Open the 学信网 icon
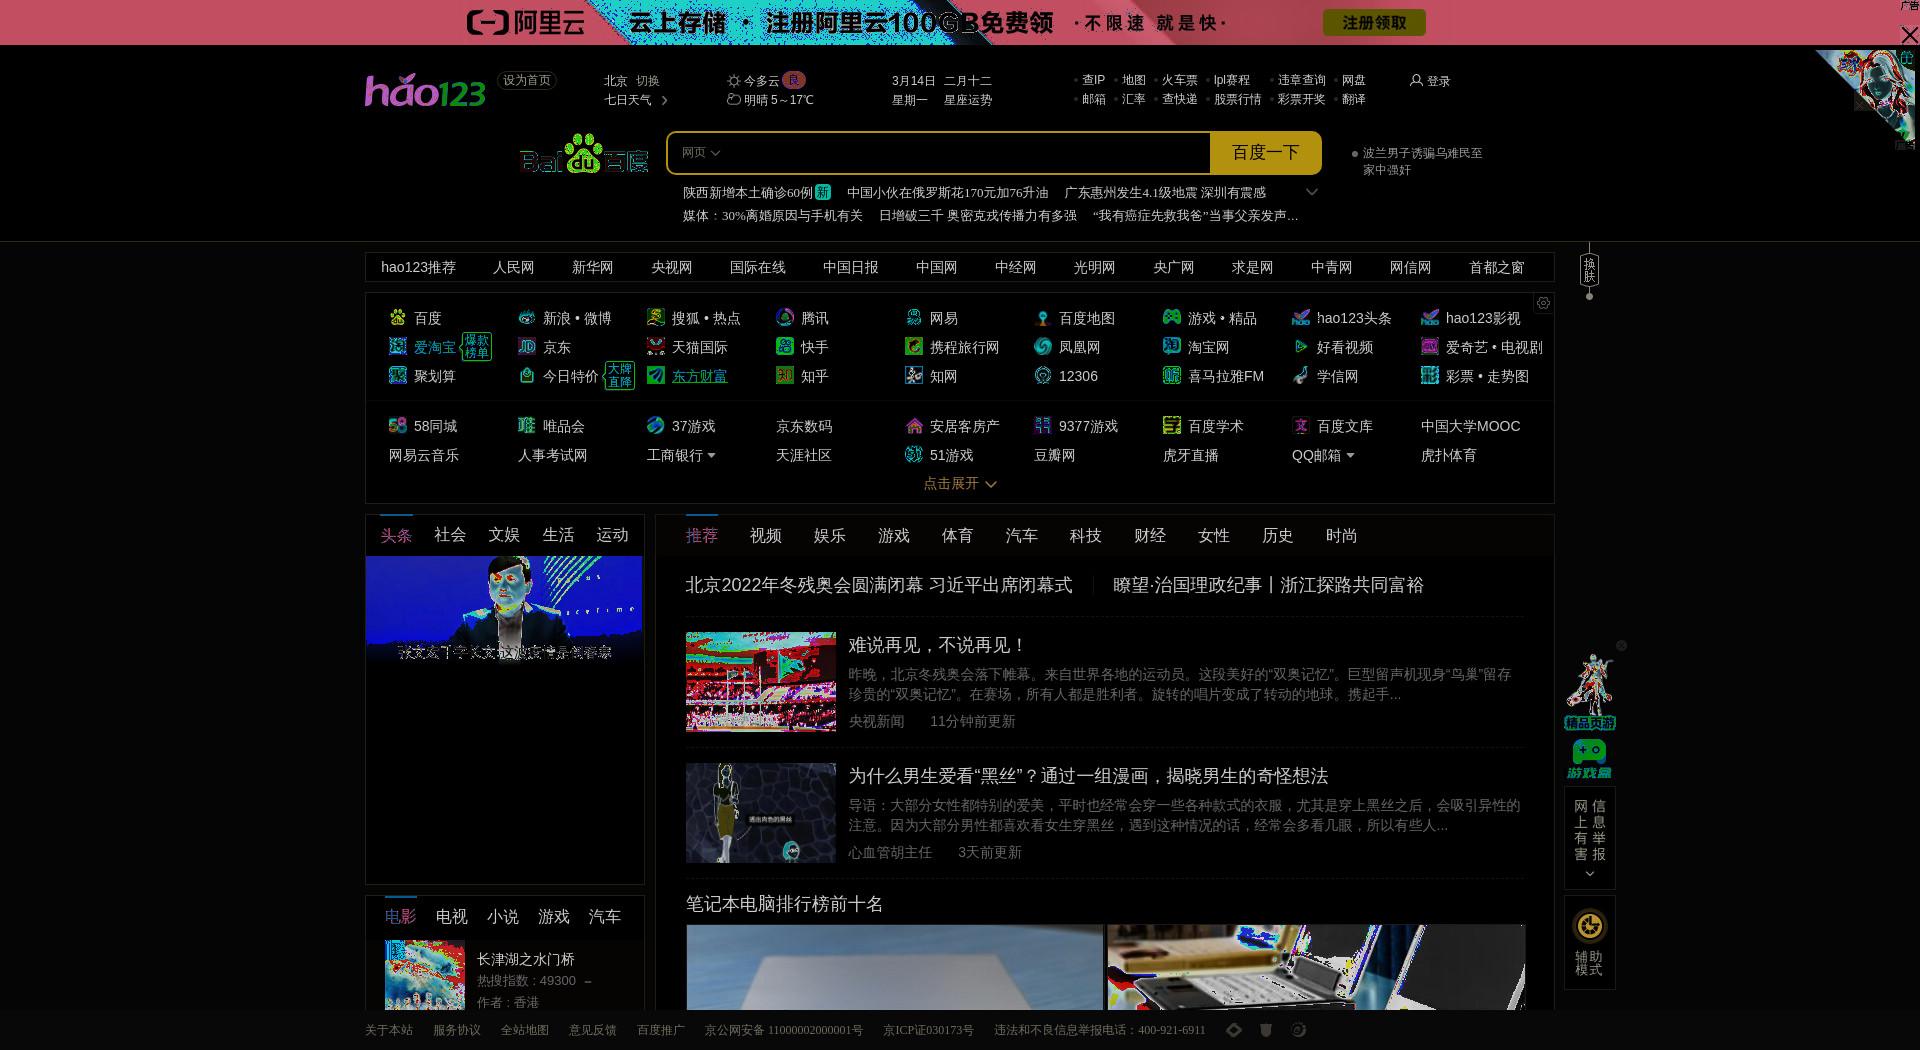 coord(1301,376)
